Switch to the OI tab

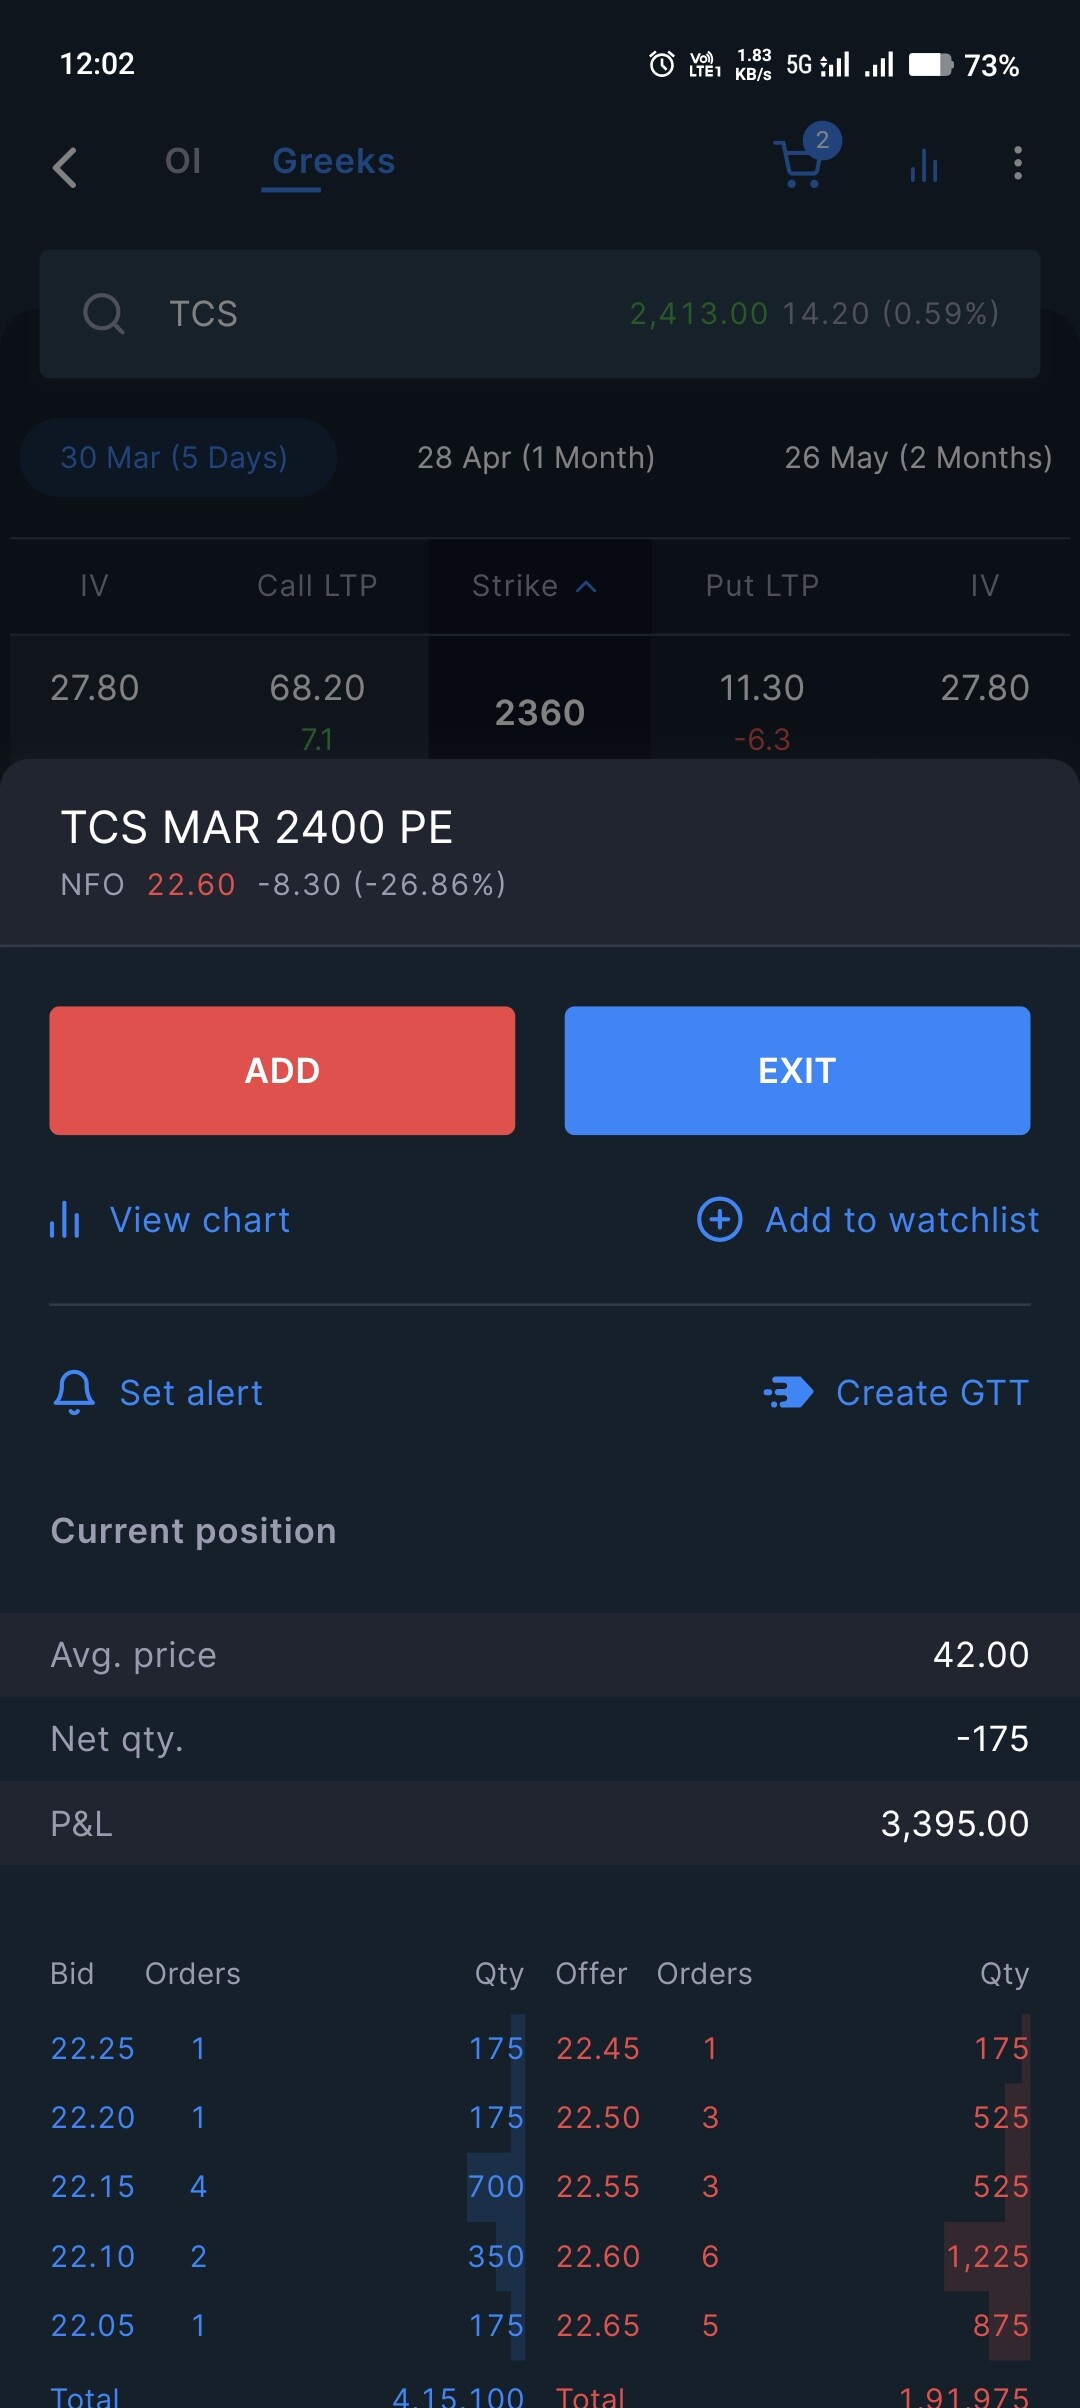pyautogui.click(x=183, y=161)
